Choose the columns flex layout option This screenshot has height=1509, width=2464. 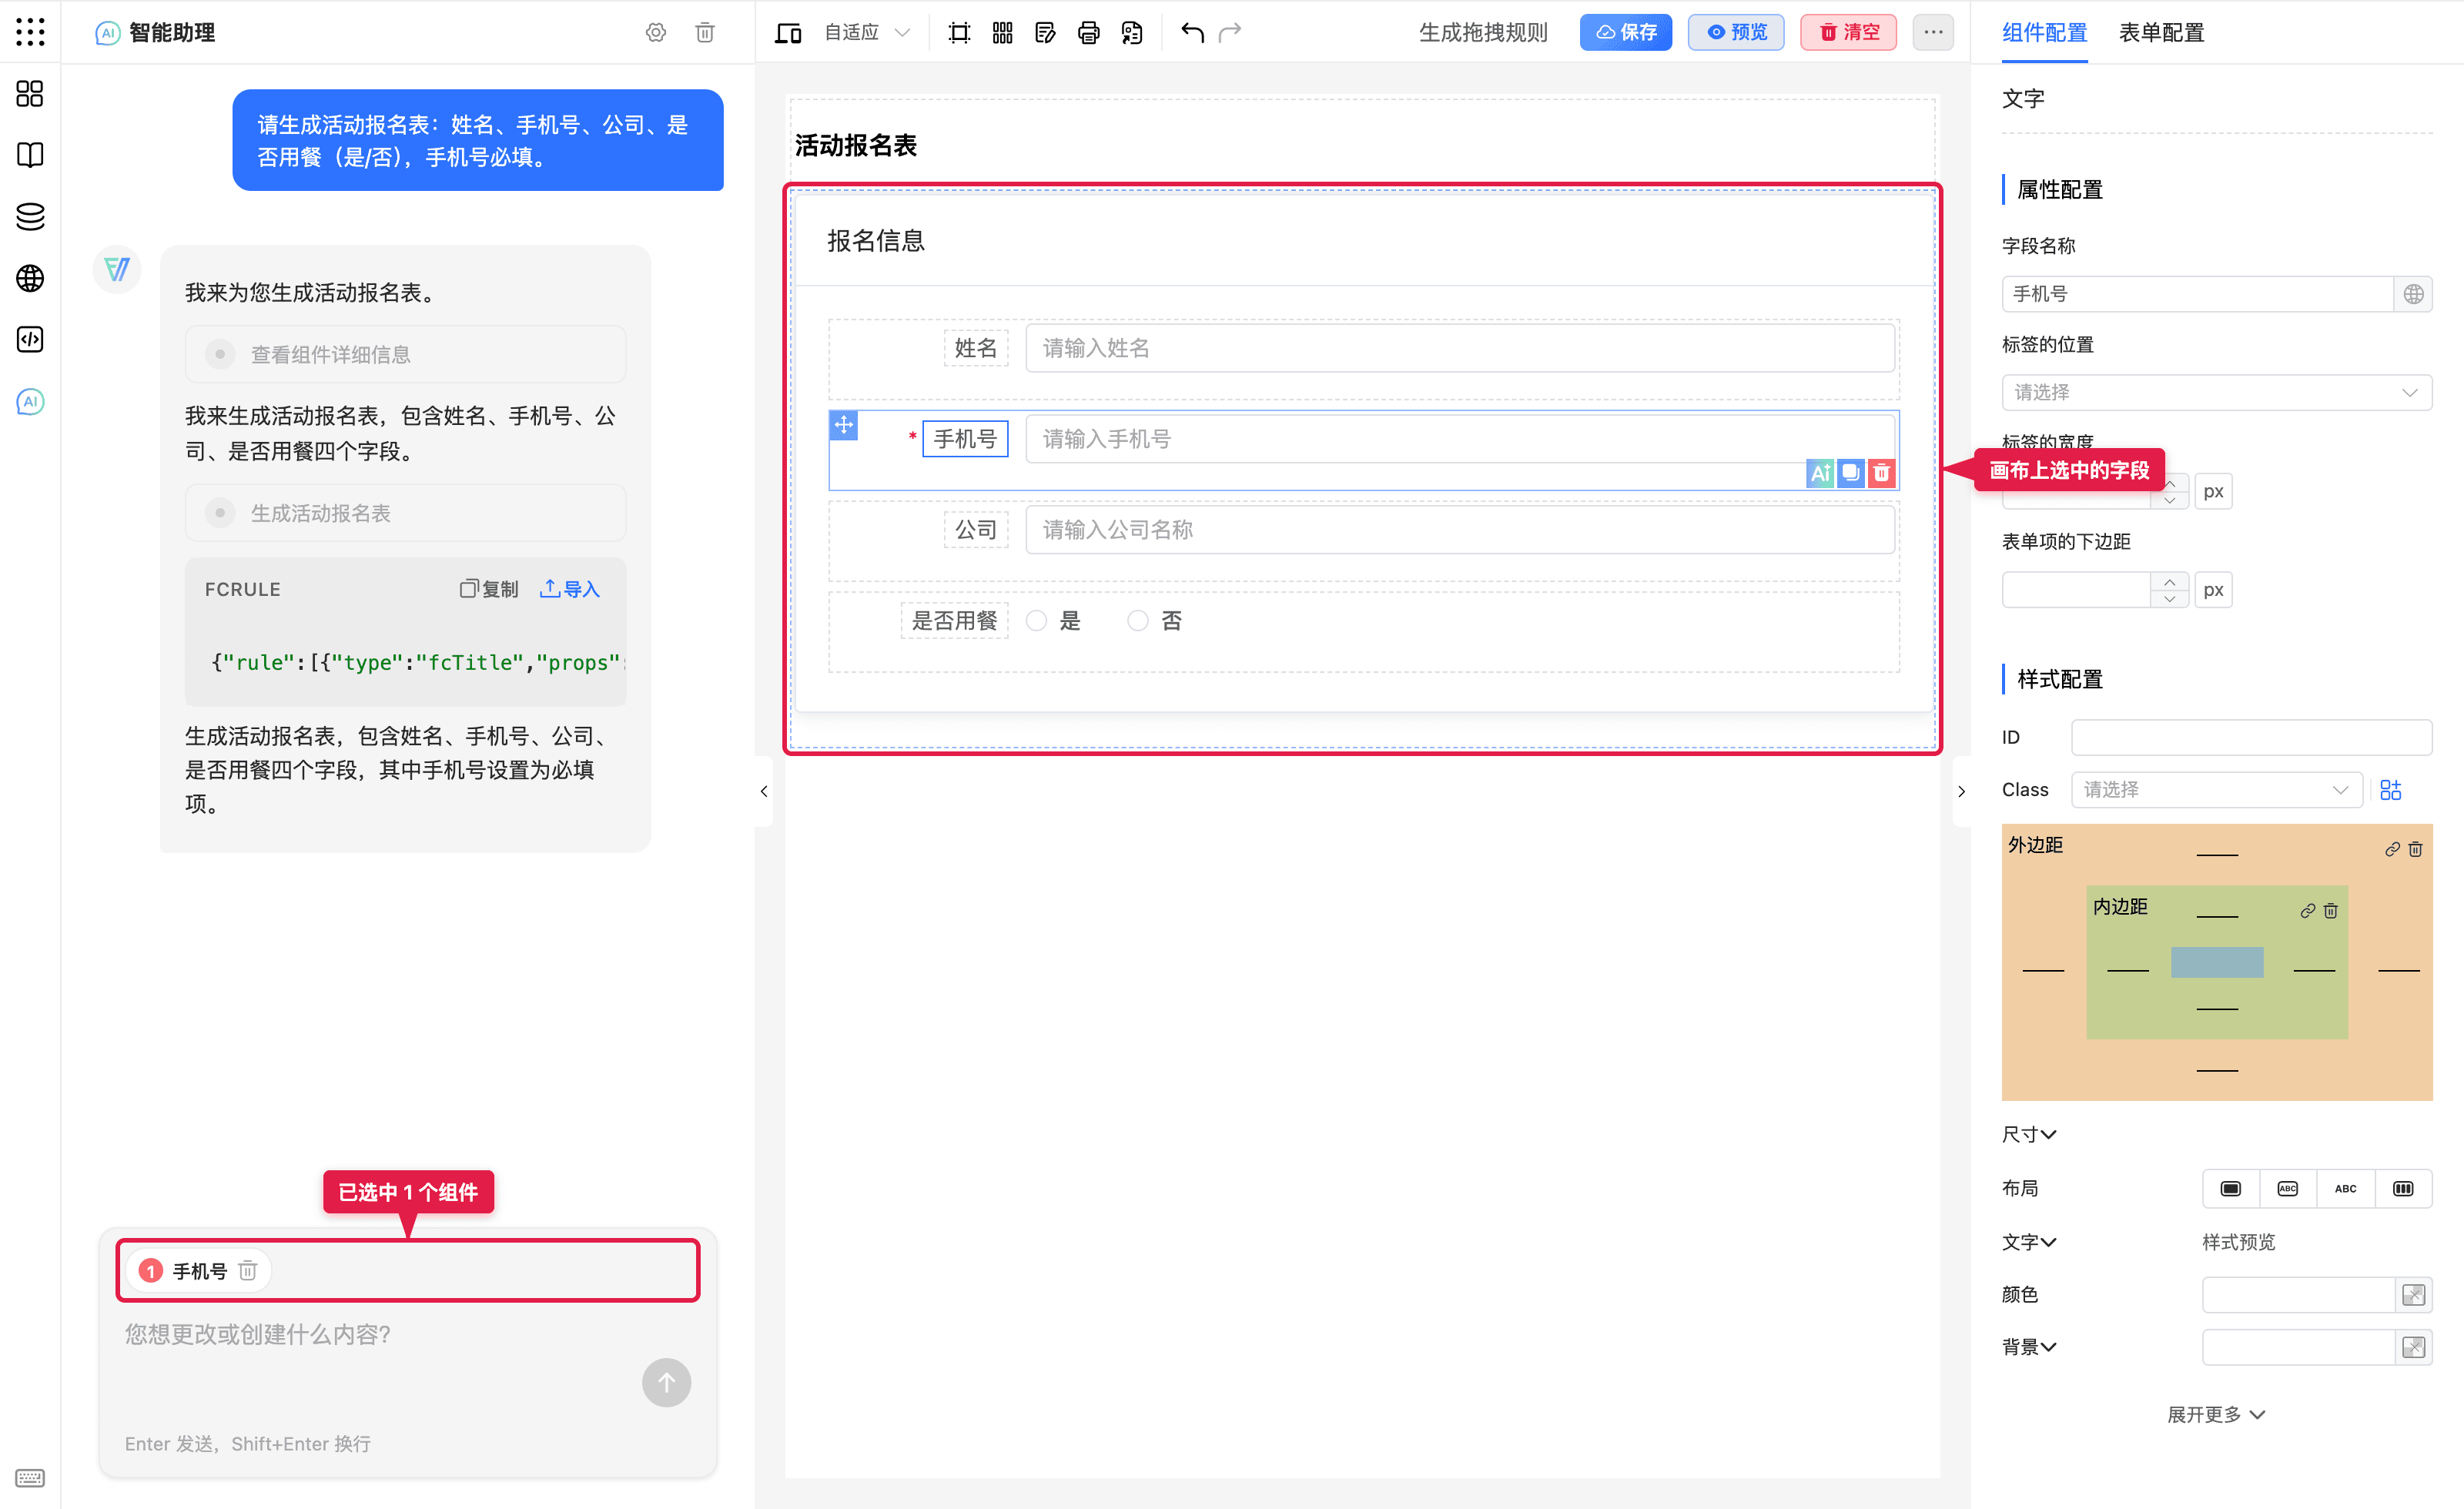pos(2403,1188)
